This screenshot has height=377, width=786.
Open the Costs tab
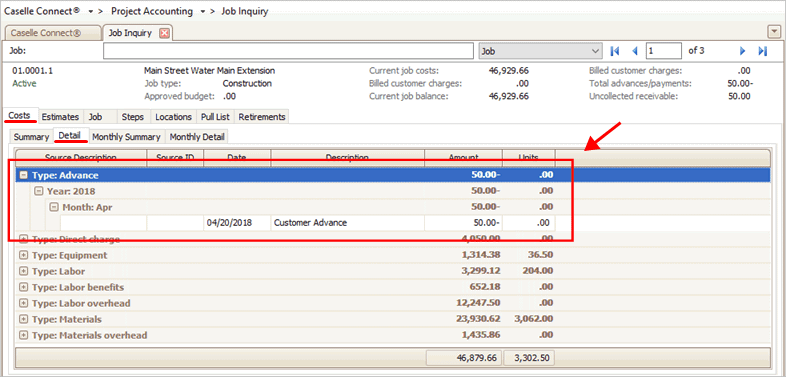(20, 116)
